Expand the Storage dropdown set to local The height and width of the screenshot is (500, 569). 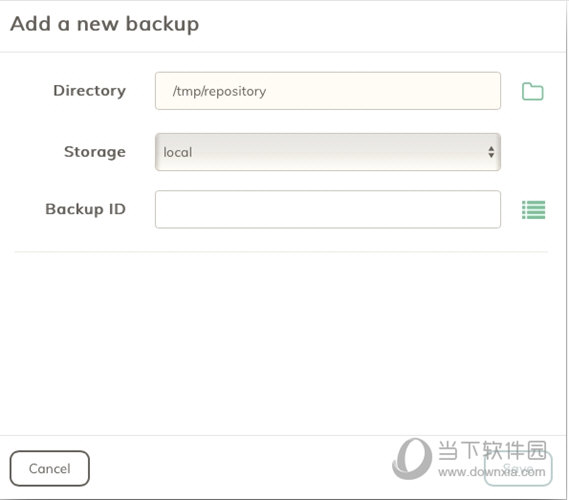click(x=328, y=152)
